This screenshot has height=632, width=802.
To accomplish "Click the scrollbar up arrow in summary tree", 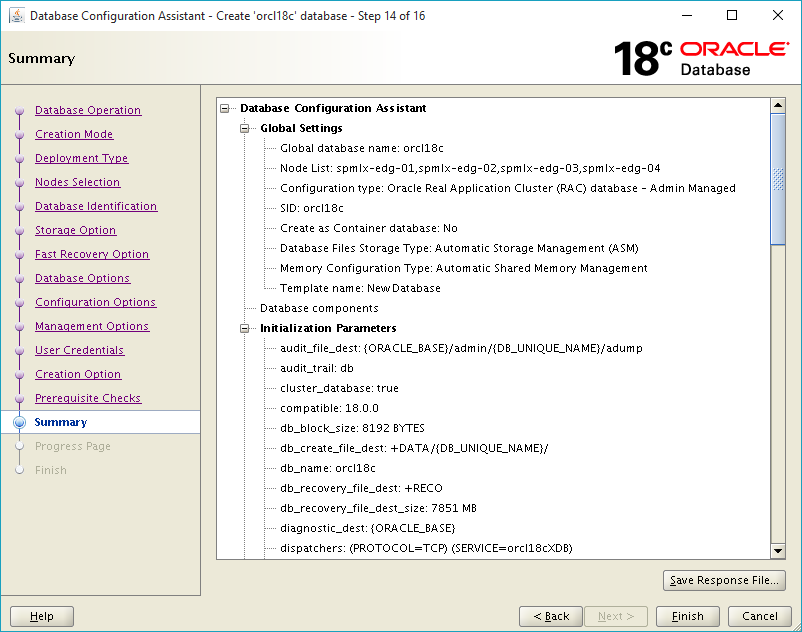I will coord(778,106).
